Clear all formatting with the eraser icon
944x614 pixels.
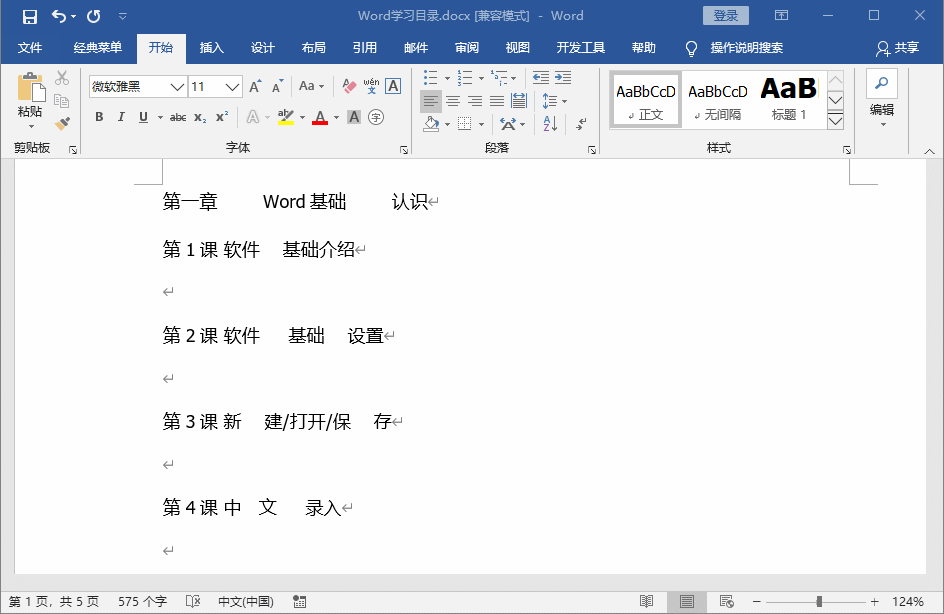pos(349,86)
